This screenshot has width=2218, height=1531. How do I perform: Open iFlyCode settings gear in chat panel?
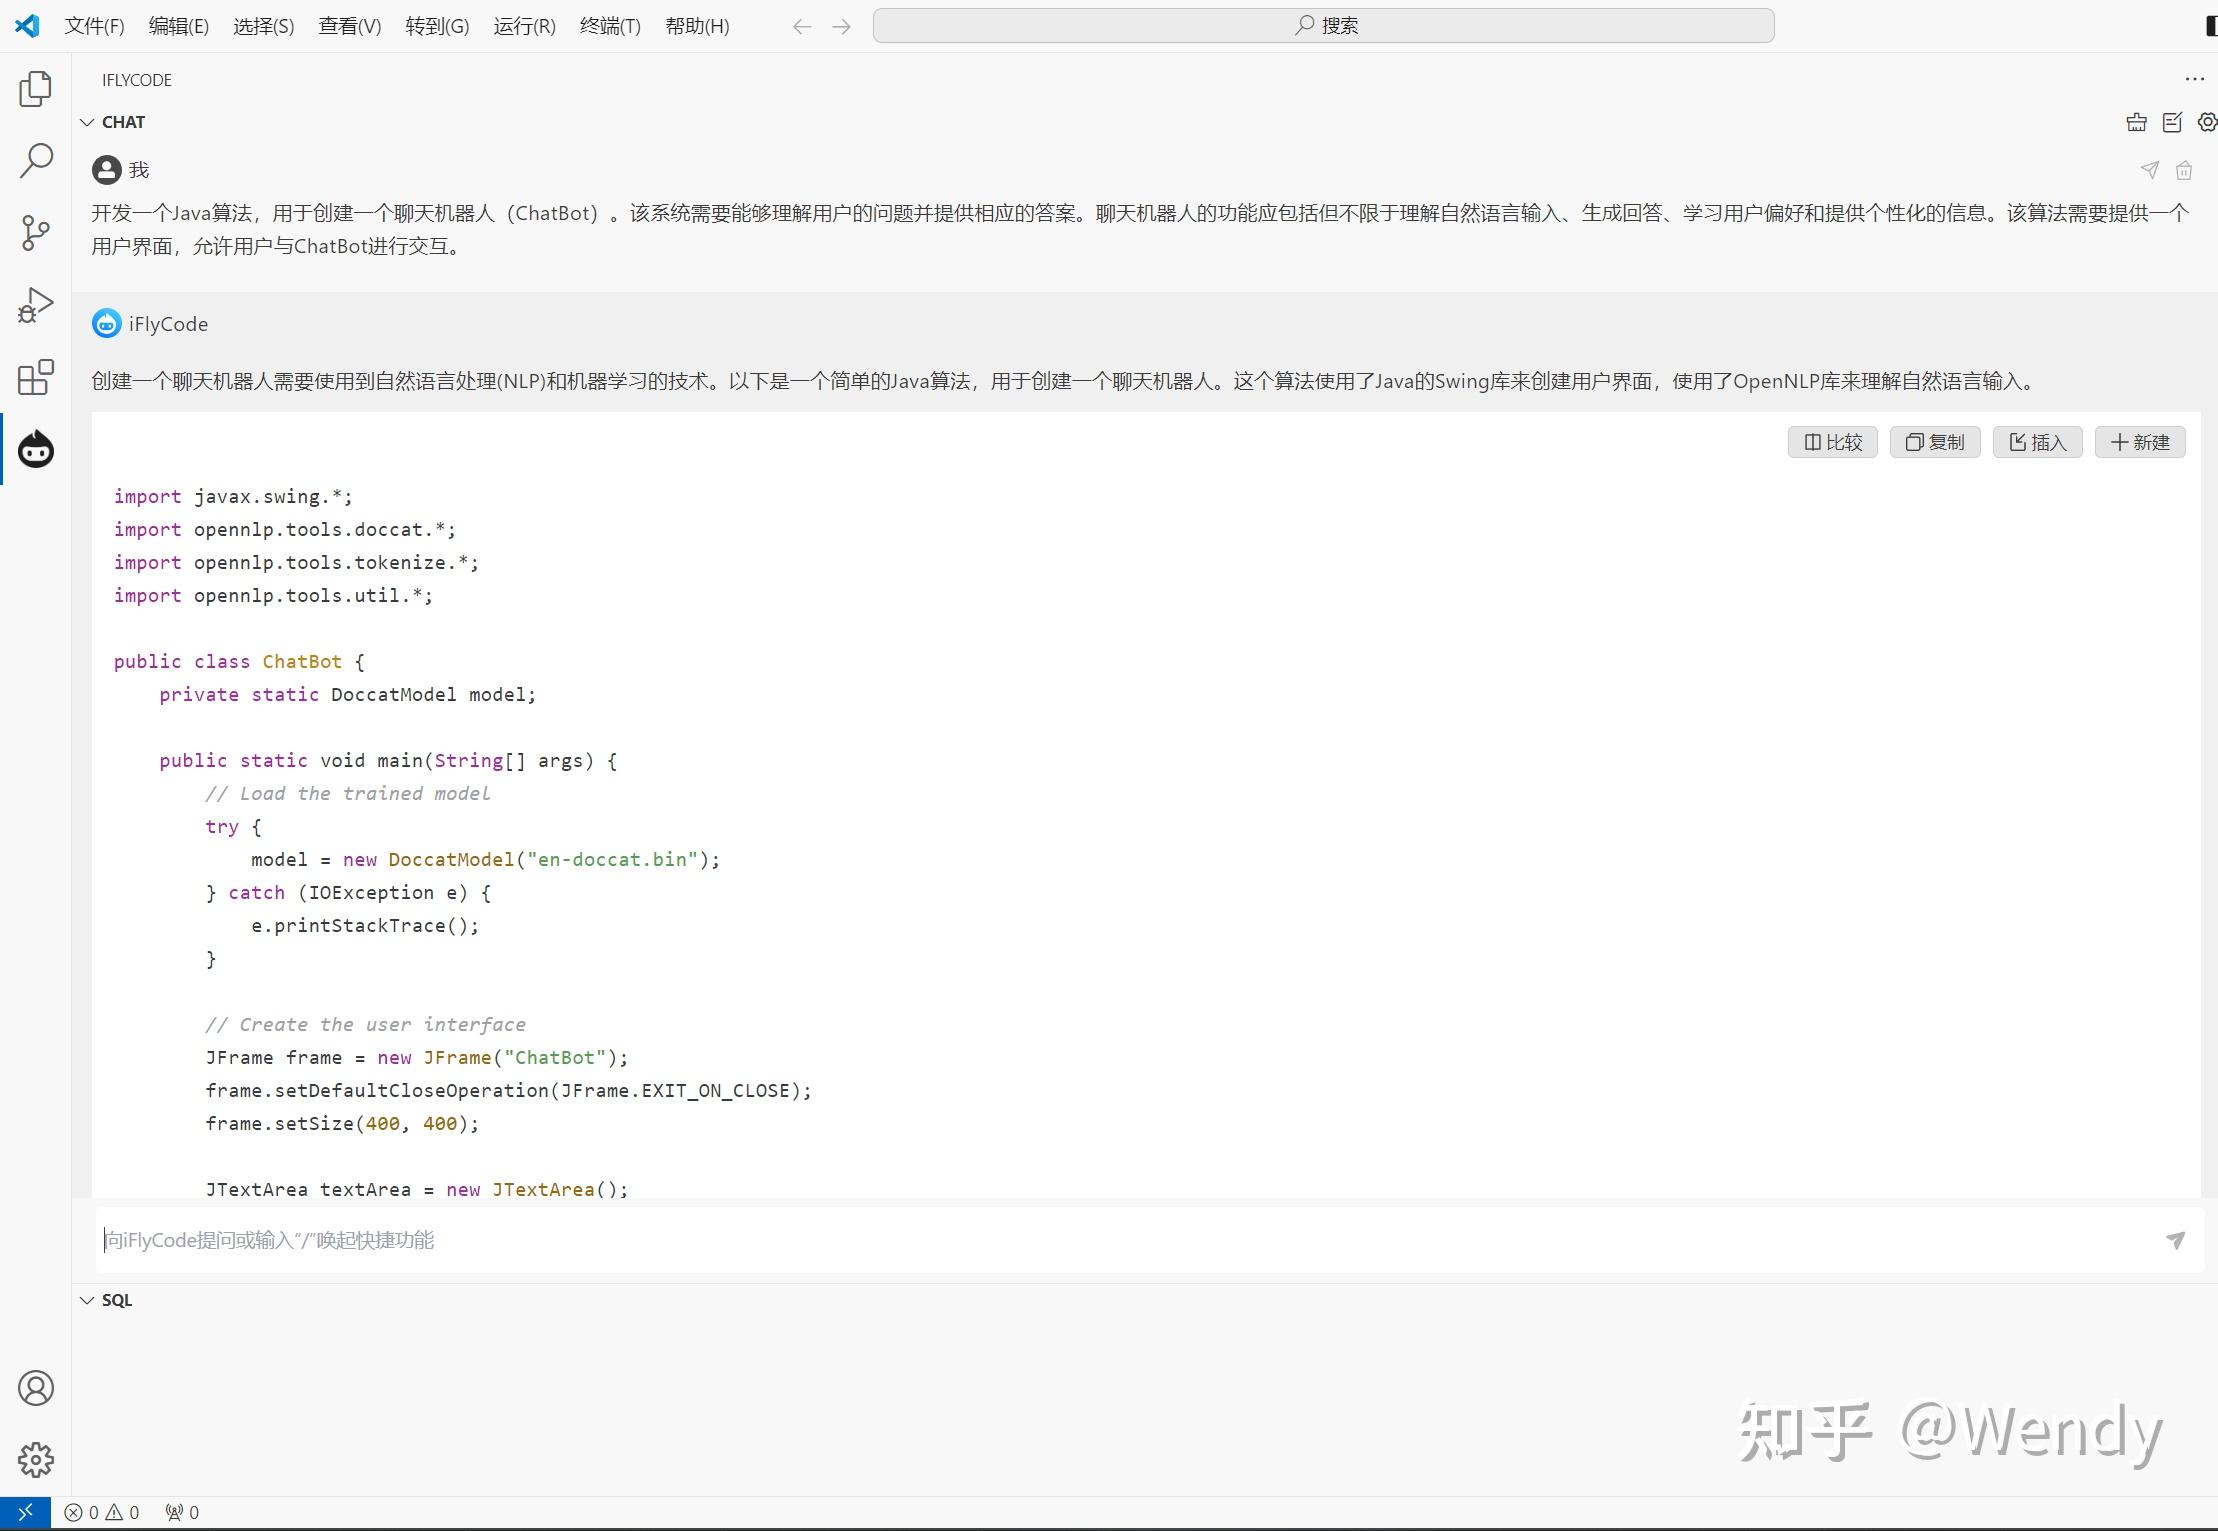tap(2206, 121)
